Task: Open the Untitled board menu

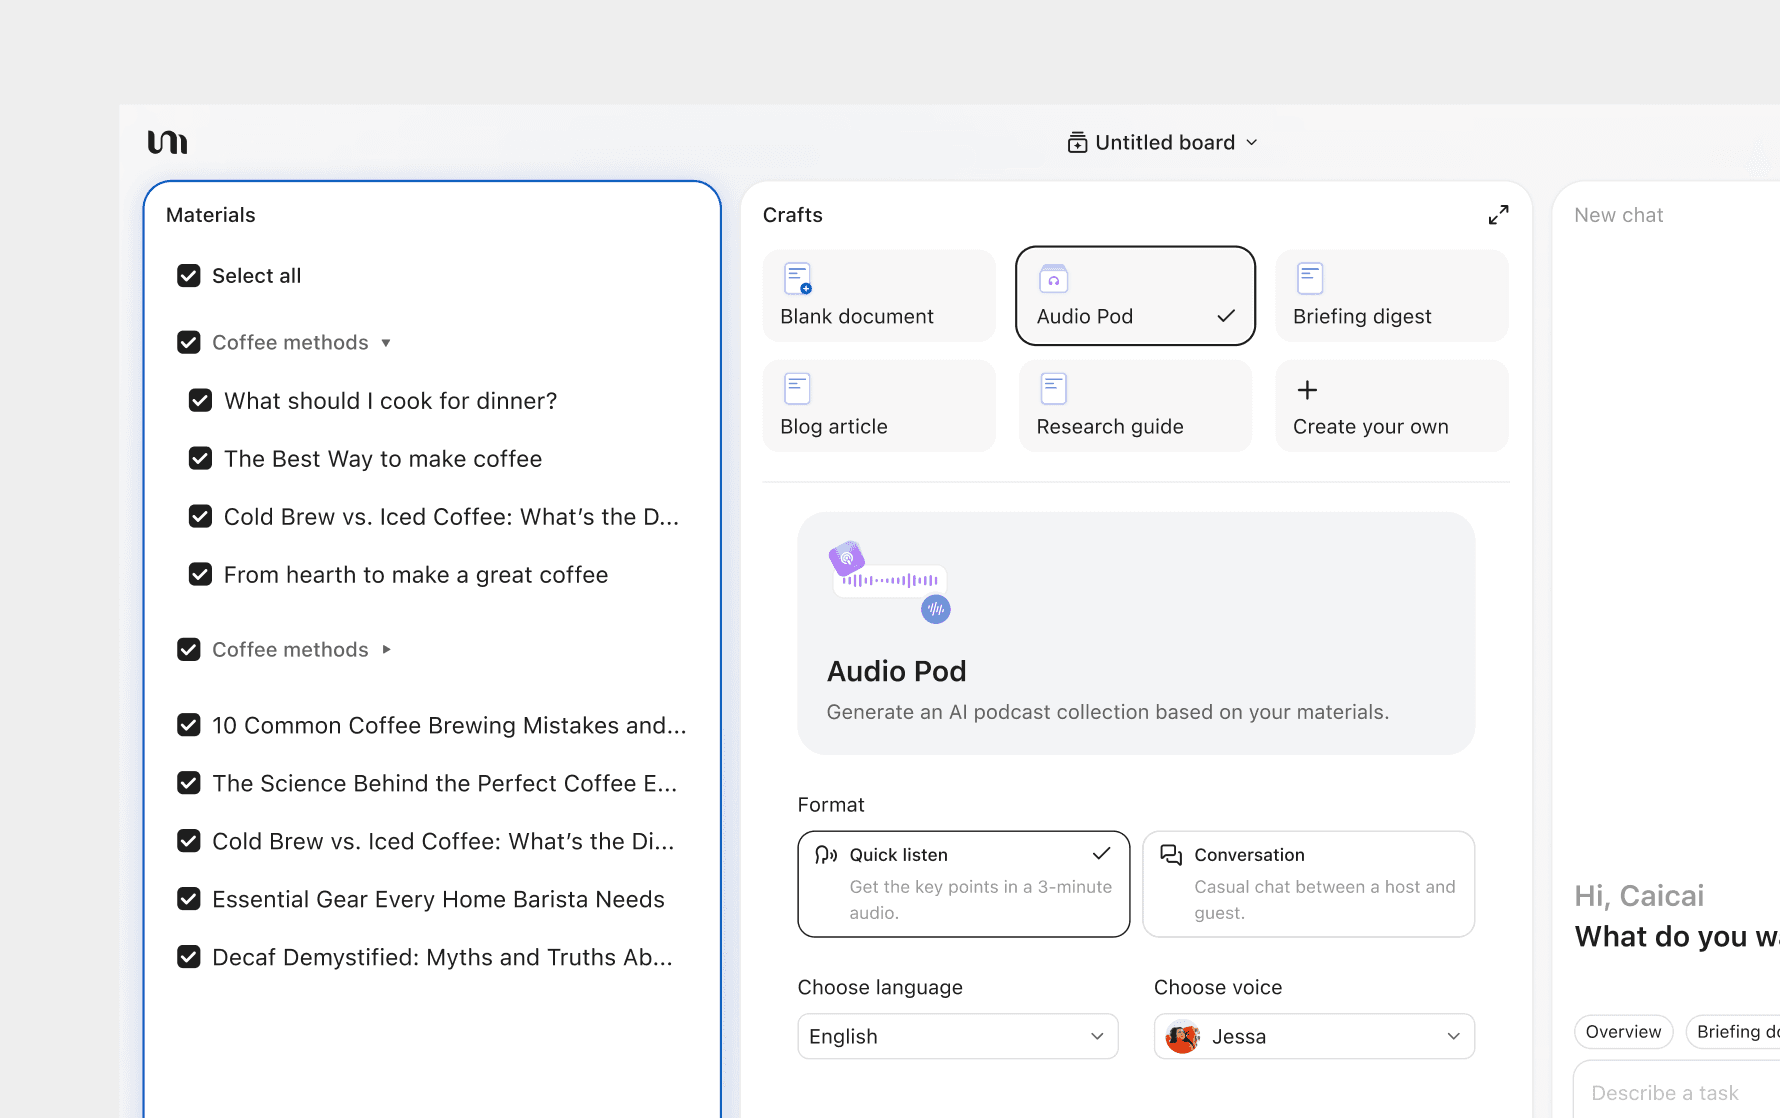Action: click(1163, 143)
